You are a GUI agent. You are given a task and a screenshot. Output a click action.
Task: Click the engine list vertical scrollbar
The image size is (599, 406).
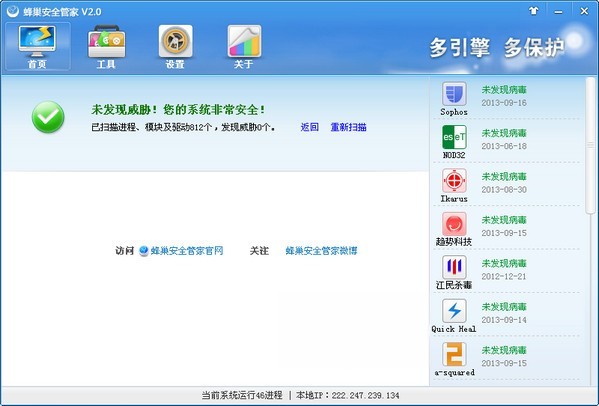[x=591, y=145]
